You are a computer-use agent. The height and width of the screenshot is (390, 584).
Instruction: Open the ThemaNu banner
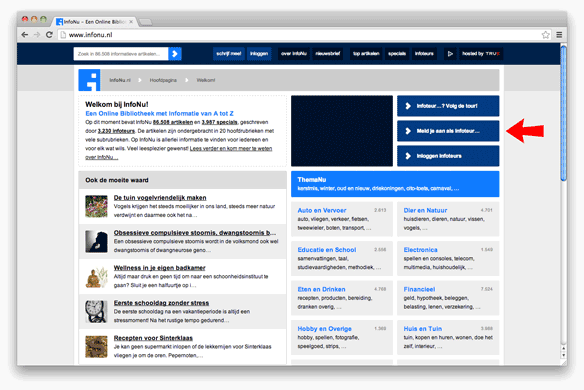pyautogui.click(x=395, y=184)
